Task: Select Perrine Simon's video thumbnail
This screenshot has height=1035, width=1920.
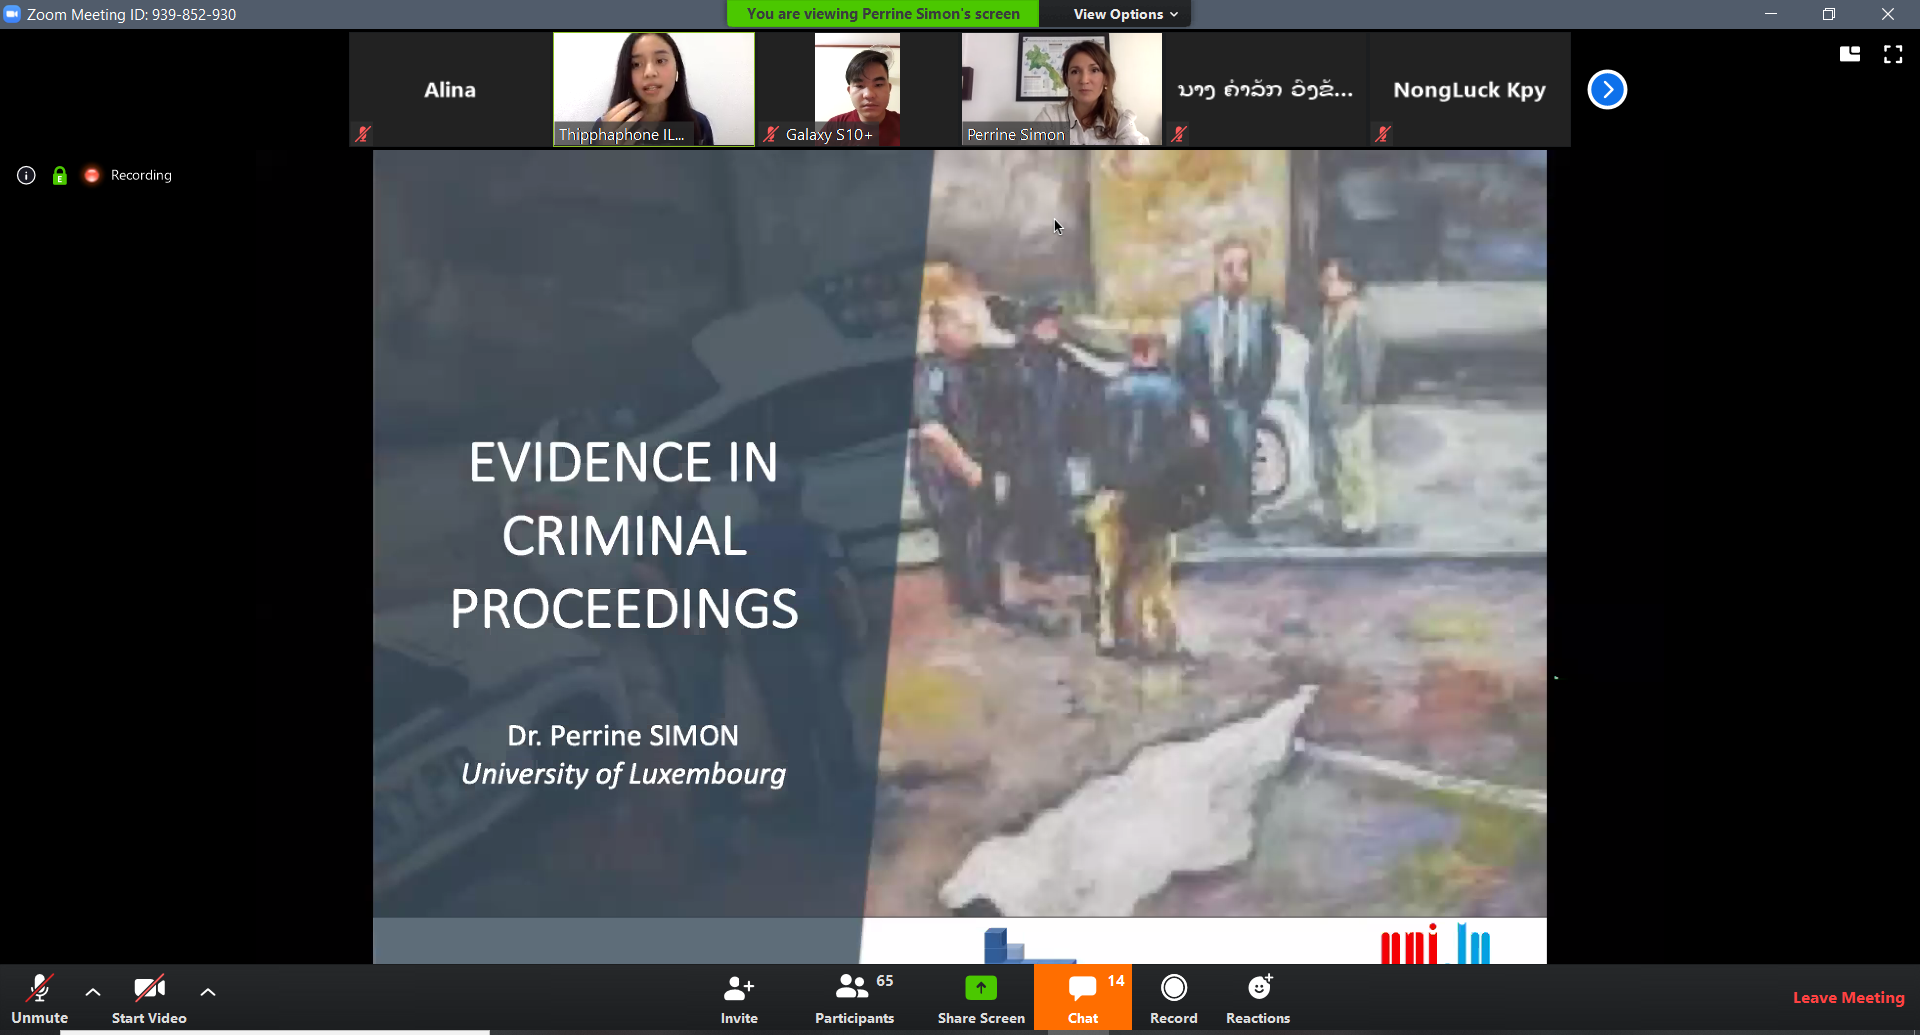Action: (1062, 90)
